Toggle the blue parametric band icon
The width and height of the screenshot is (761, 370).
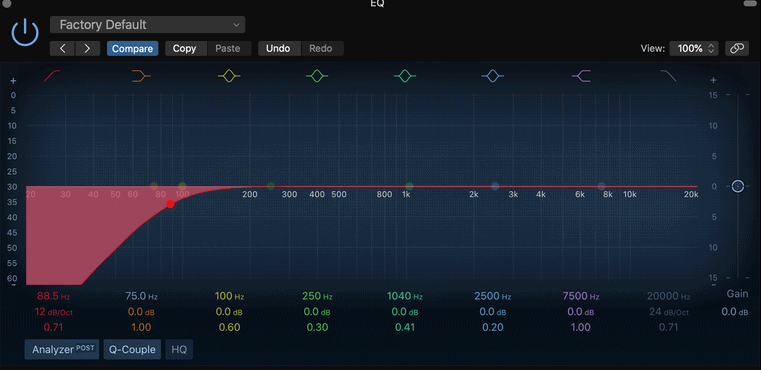pos(493,76)
